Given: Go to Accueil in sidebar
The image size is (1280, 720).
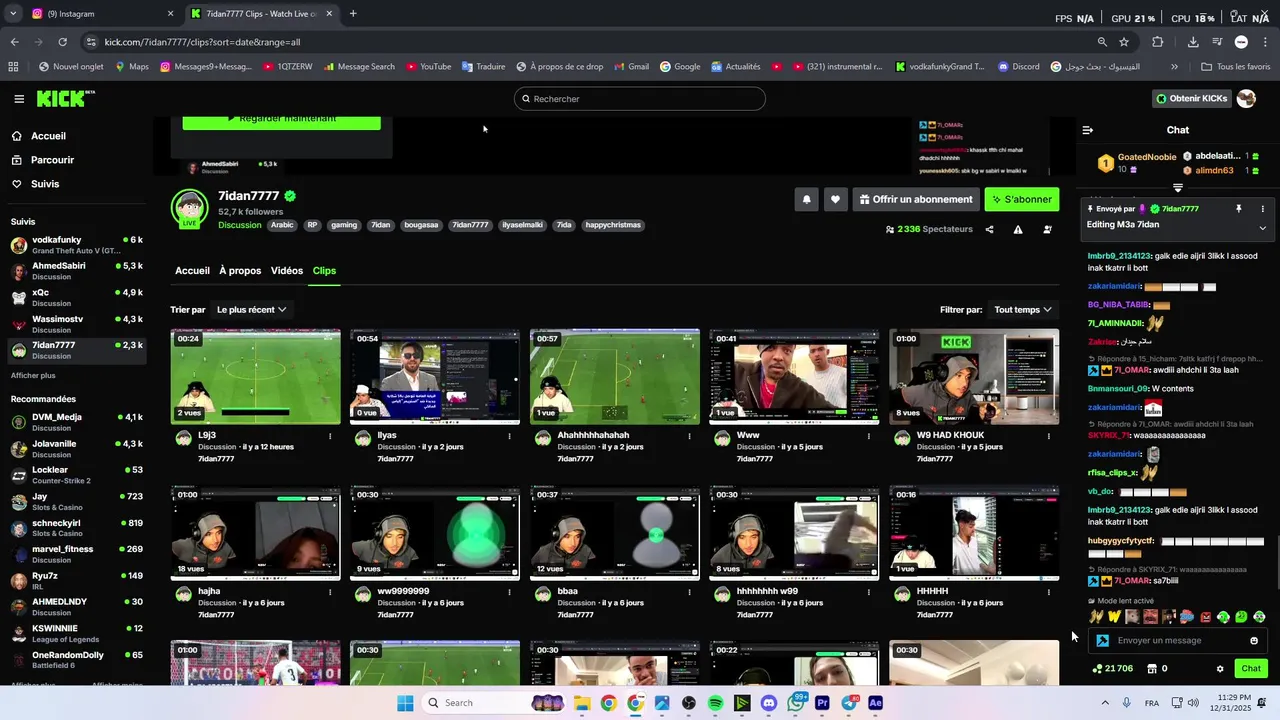Looking at the screenshot, I should [48, 136].
